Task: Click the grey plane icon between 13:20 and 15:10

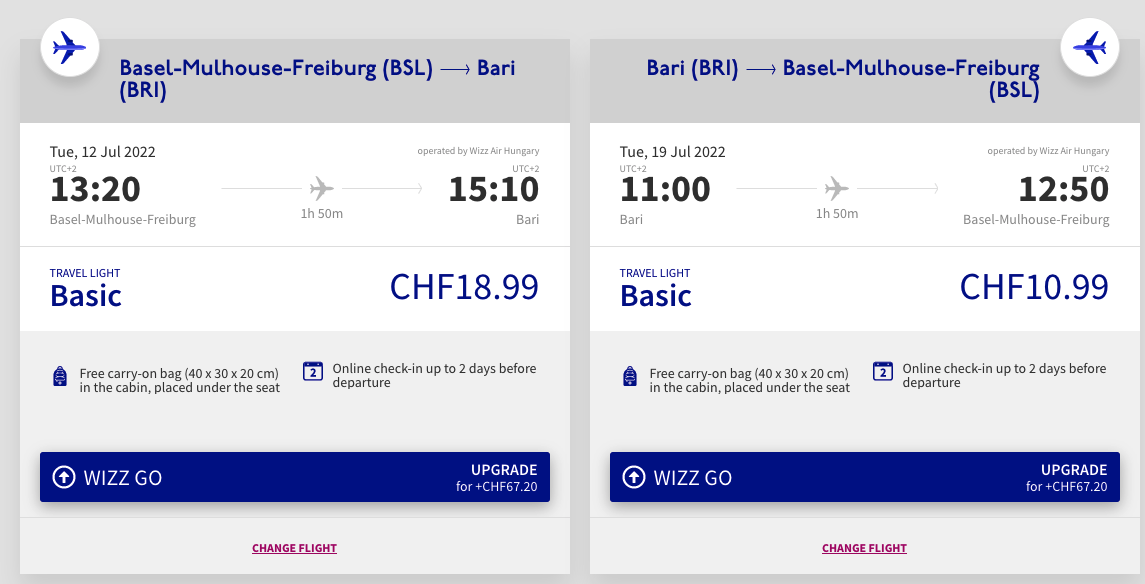Action: pos(321,188)
